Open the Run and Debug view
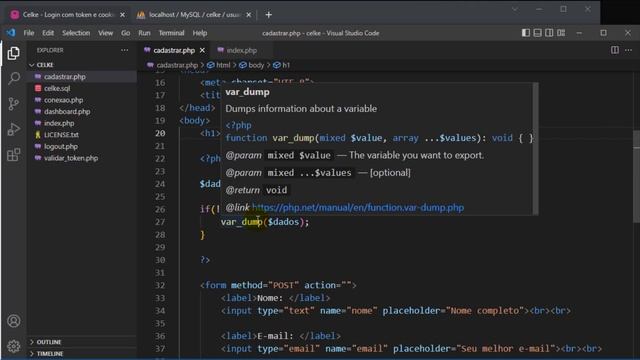 (x=13, y=129)
